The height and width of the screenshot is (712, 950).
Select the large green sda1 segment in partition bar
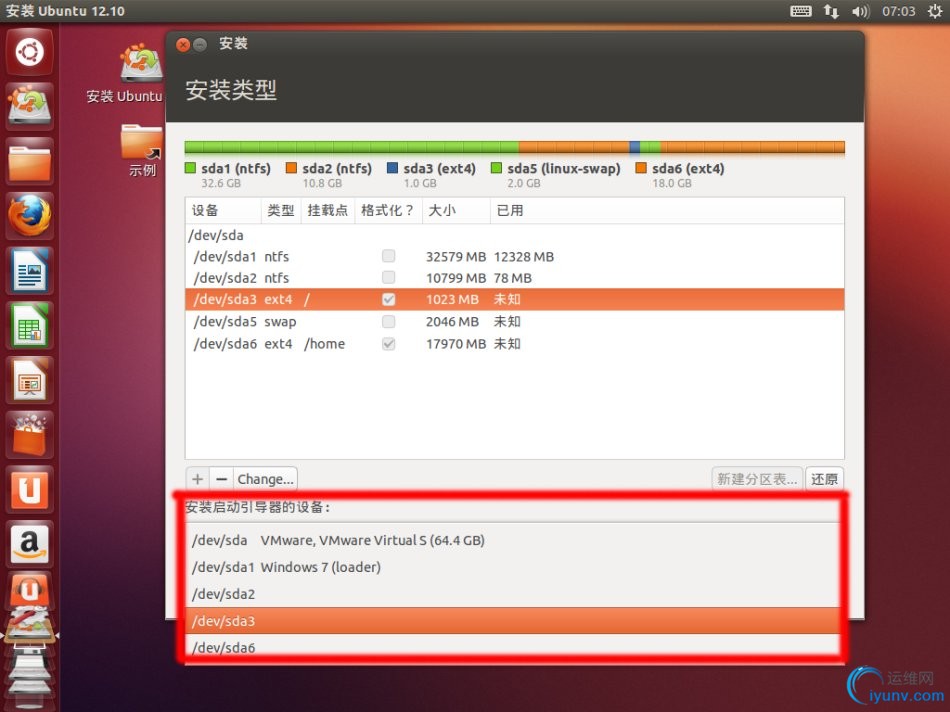click(352, 147)
